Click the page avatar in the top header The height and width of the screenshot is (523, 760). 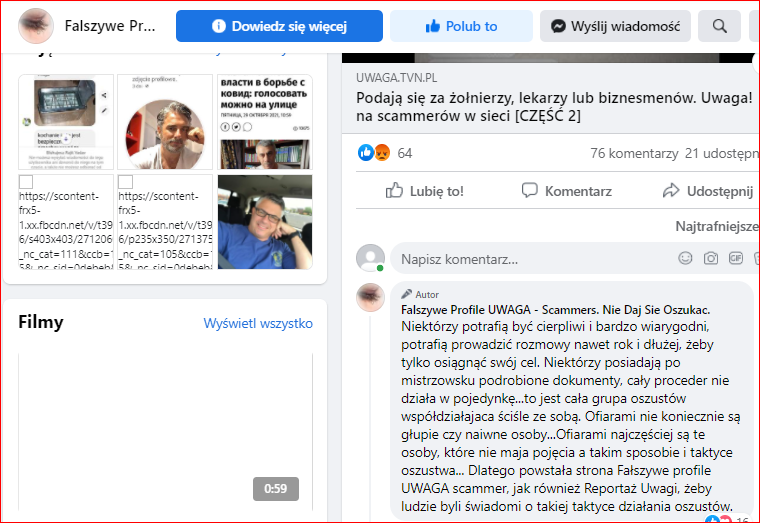[x=36, y=26]
